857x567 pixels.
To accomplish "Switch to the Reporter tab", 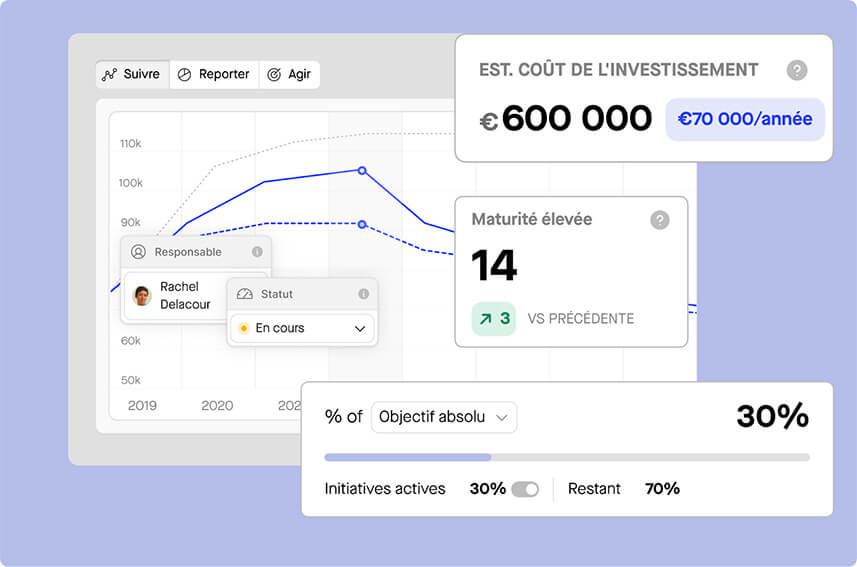I will coord(213,75).
